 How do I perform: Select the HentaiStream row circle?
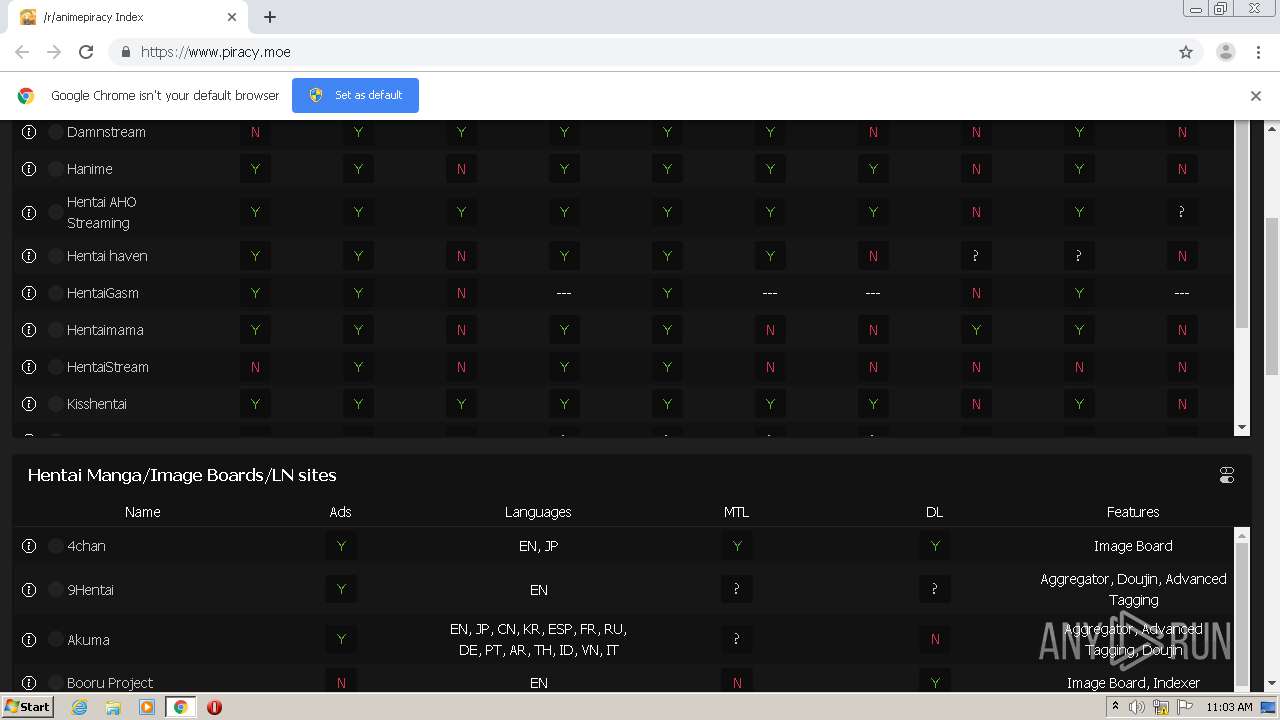point(56,367)
